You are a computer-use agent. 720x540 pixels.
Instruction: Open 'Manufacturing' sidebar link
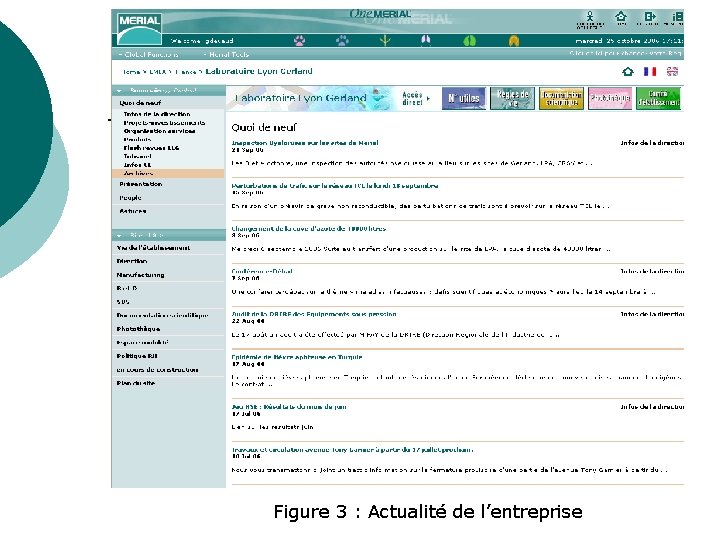click(x=140, y=275)
